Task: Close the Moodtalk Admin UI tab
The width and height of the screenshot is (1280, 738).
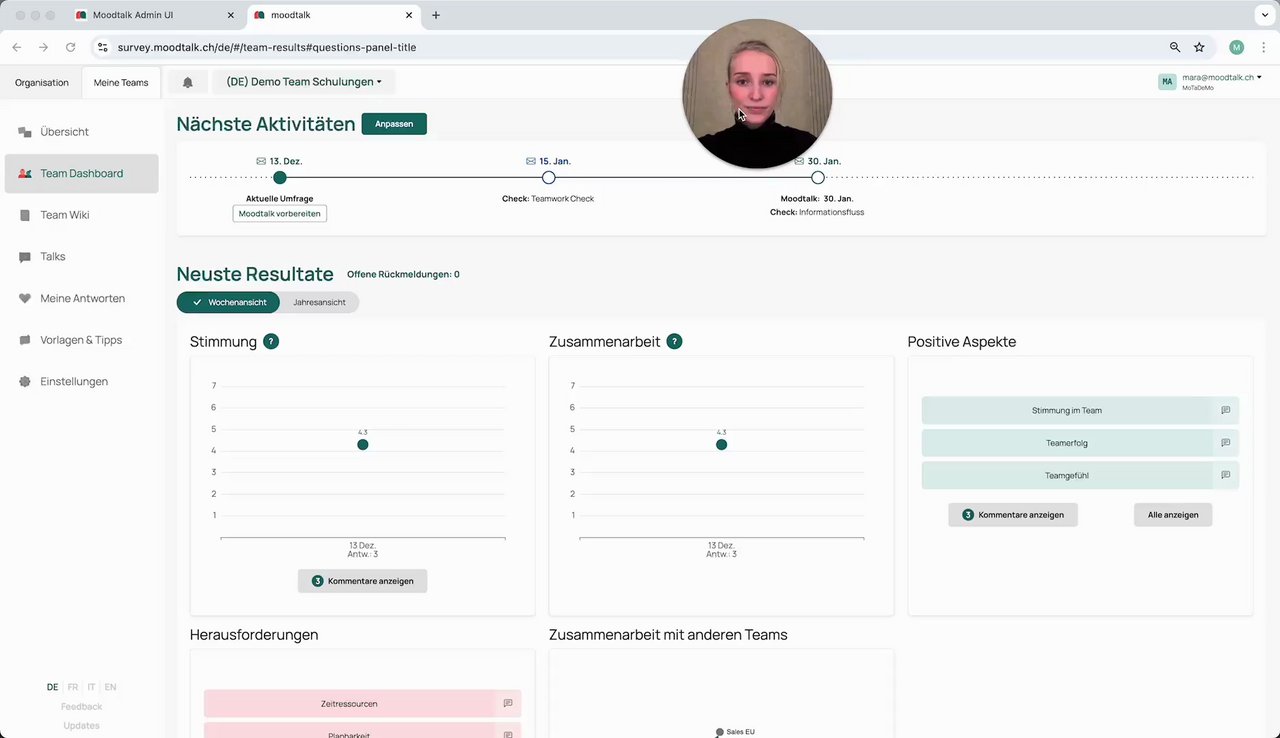Action: pyautogui.click(x=230, y=15)
